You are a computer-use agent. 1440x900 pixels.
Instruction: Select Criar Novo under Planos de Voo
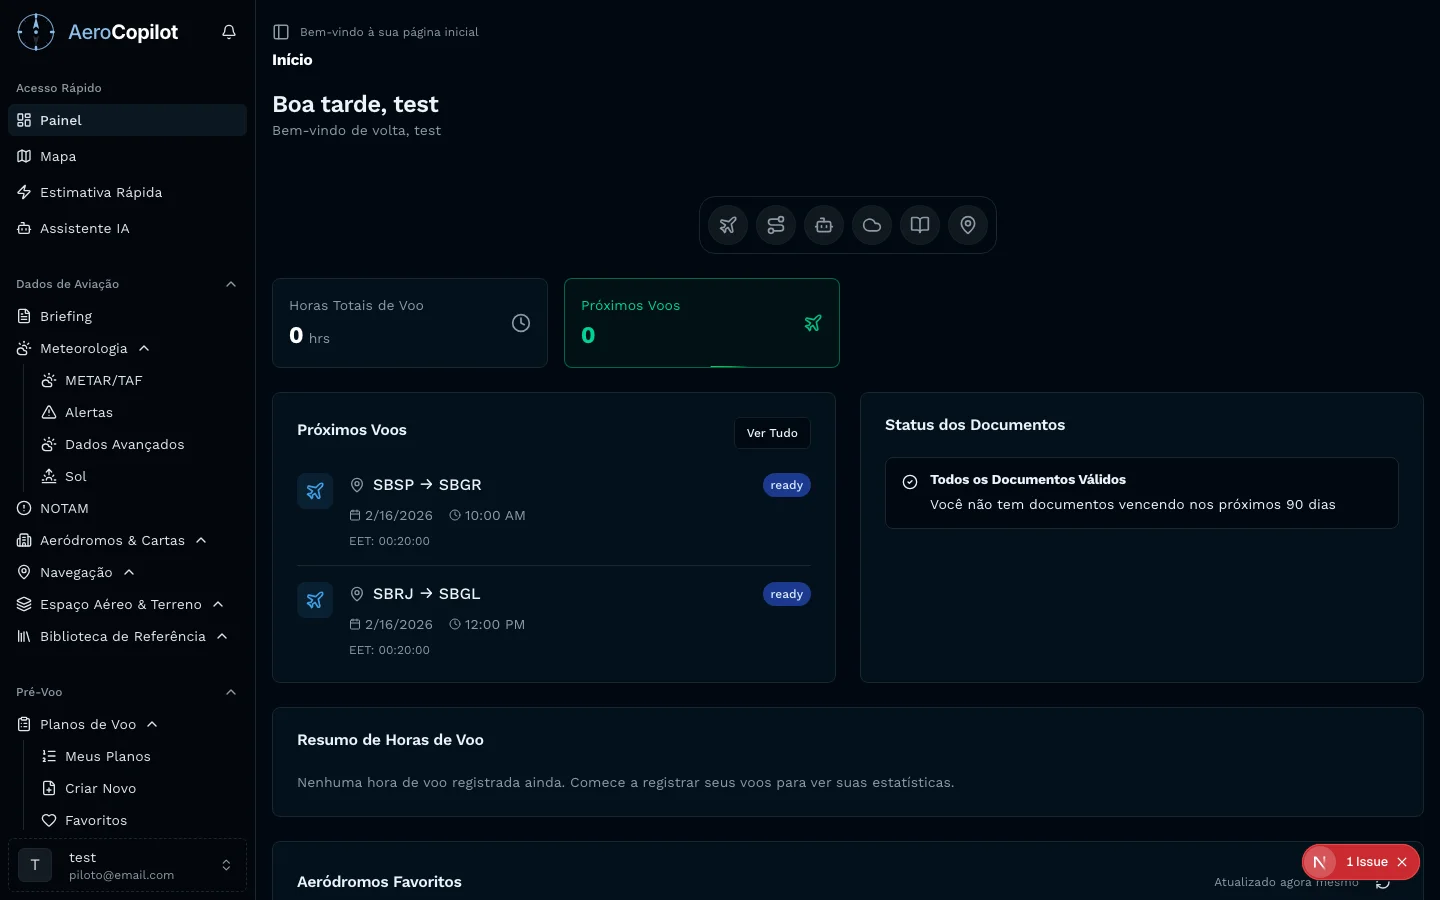point(100,788)
